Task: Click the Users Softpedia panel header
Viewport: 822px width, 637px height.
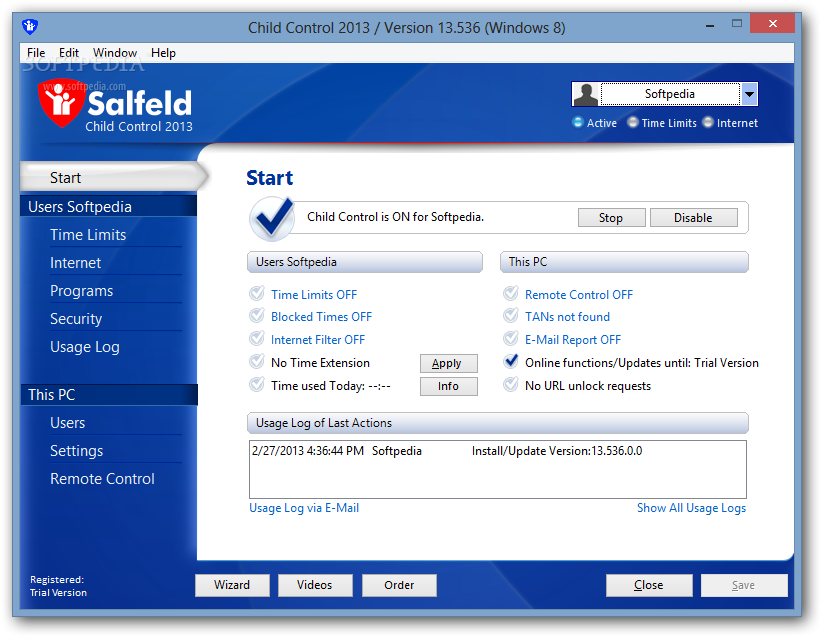Action: pyautogui.click(x=365, y=262)
